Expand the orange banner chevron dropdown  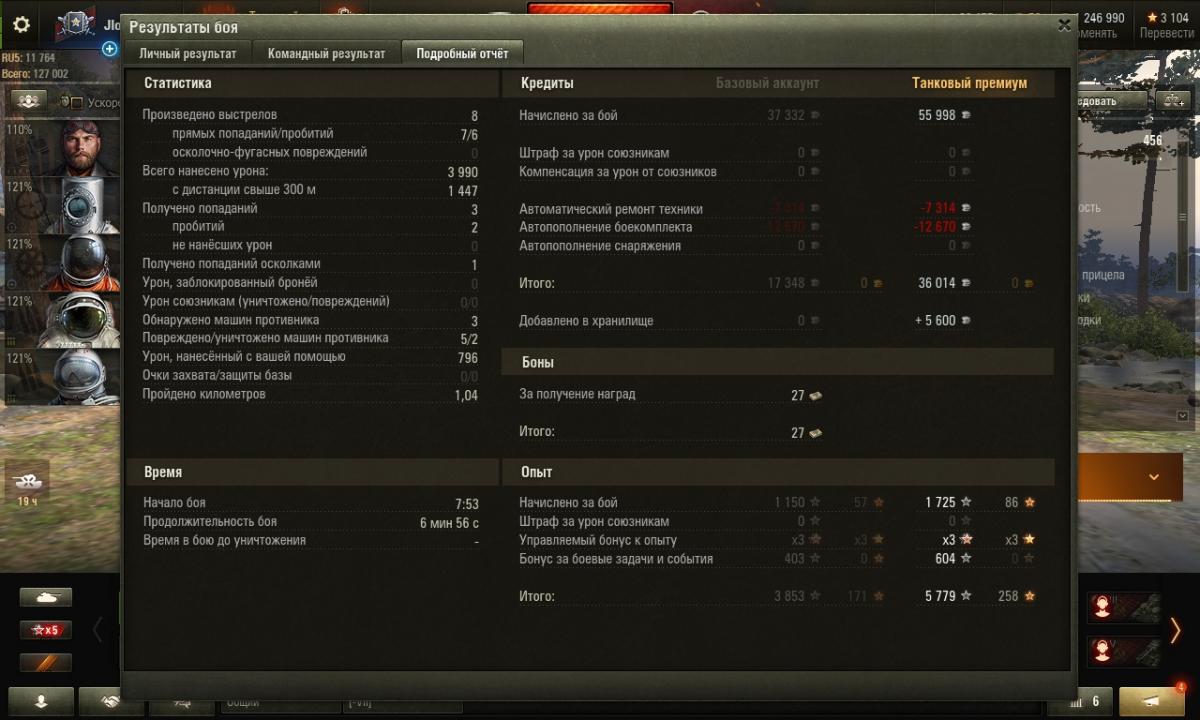click(1153, 477)
